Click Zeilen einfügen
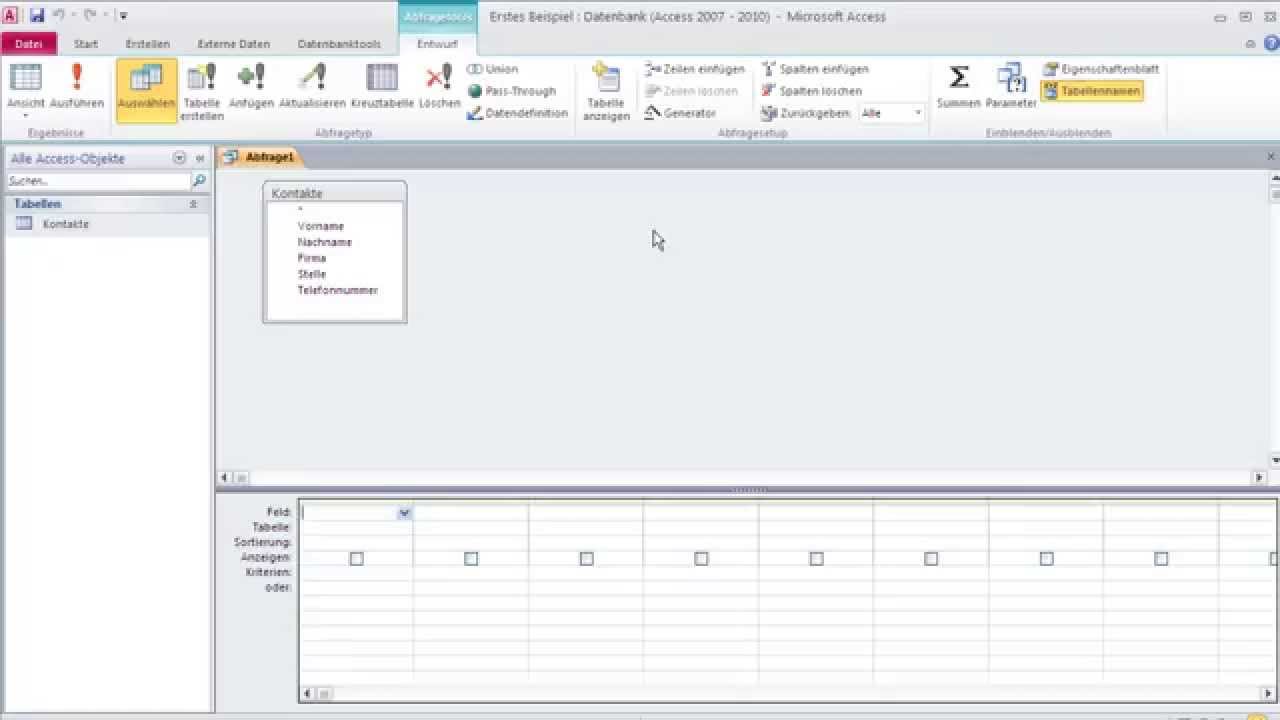Viewport: 1280px width, 720px height. 695,69
